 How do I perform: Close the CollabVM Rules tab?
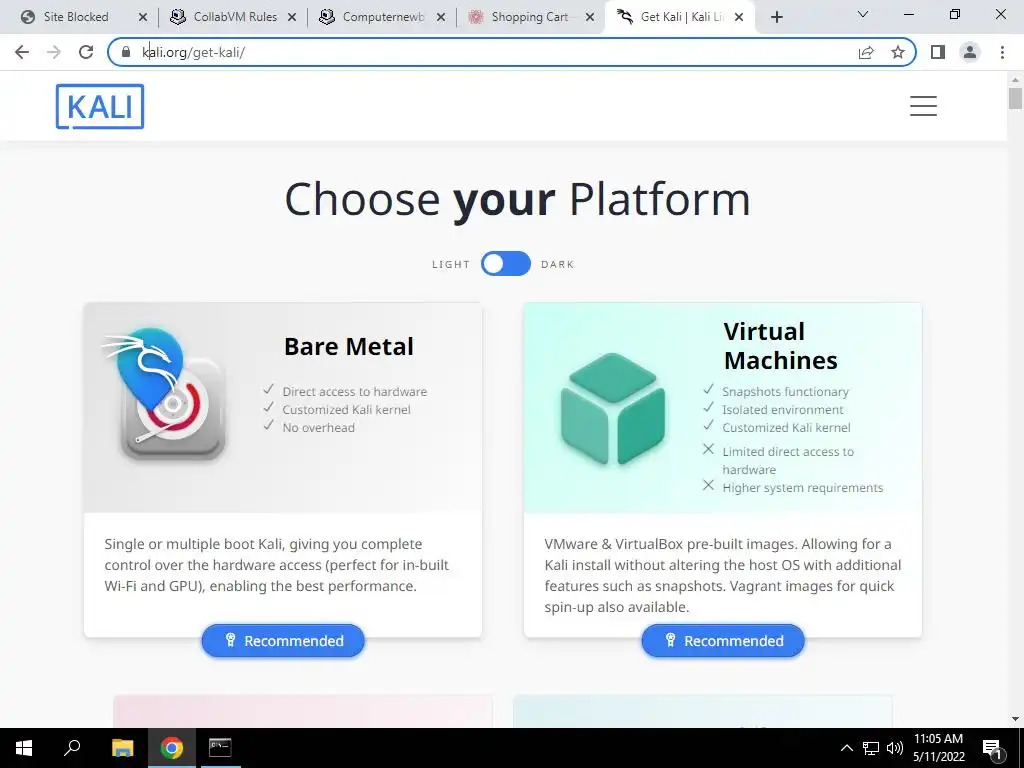[292, 18]
